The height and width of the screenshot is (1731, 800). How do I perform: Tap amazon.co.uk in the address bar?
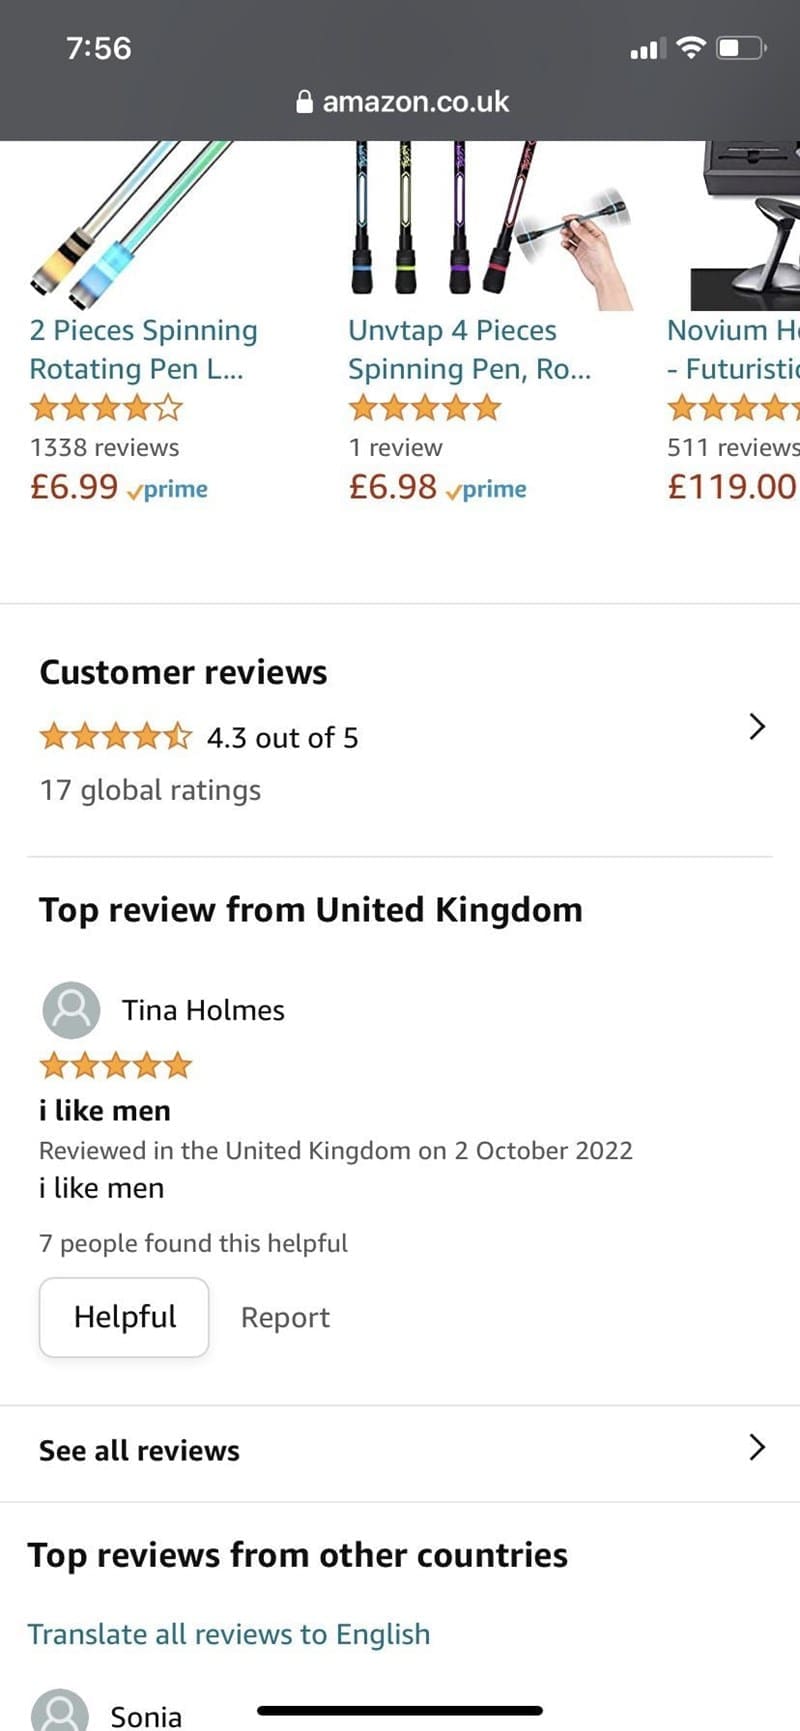click(416, 100)
